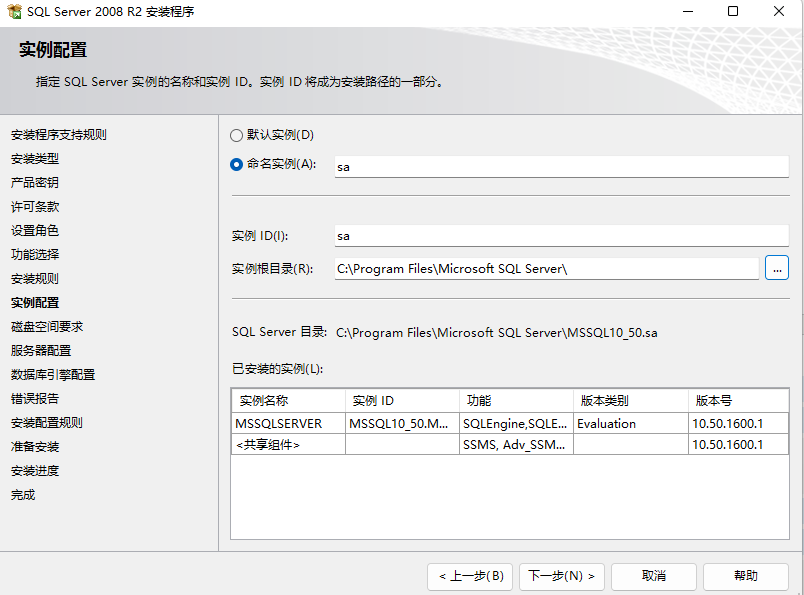This screenshot has width=804, height=595.
Task: Click the SQL Server 目录 path text
Action: 496,333
